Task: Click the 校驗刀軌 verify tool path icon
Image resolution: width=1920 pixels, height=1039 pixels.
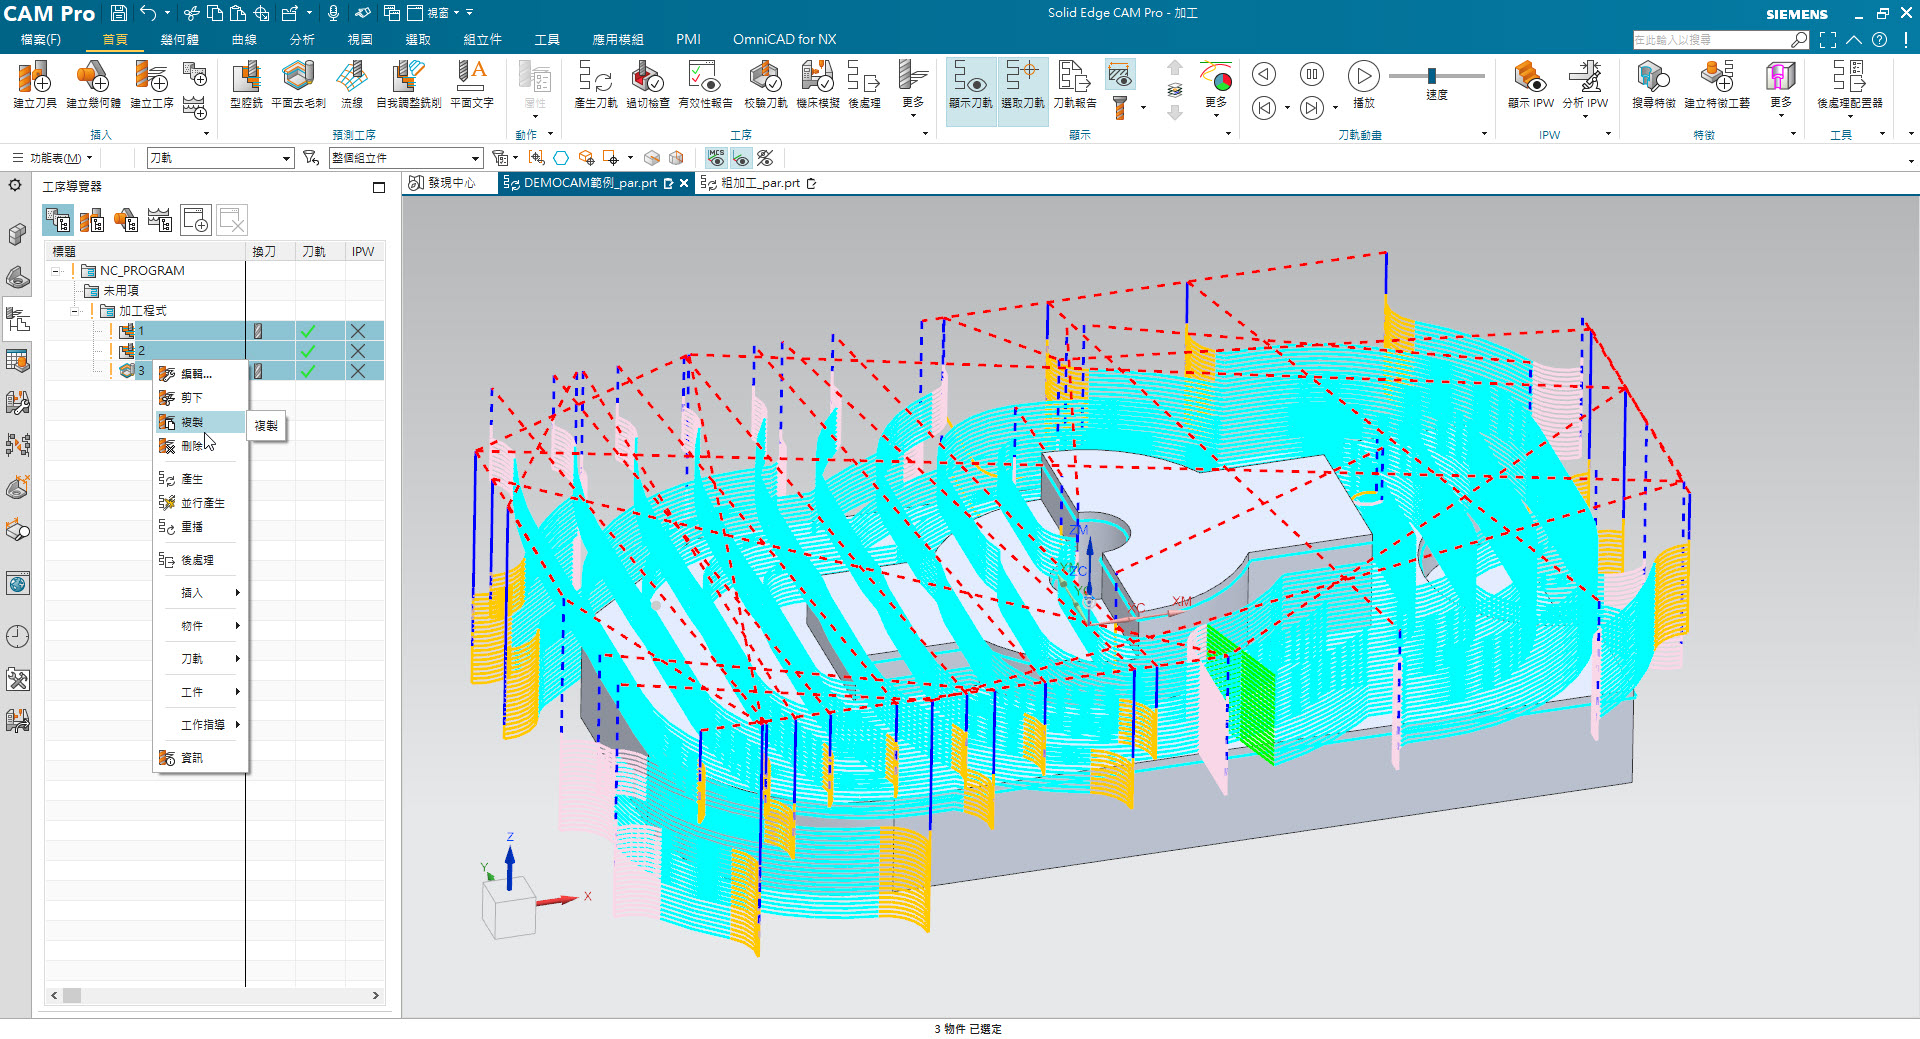Action: (766, 84)
